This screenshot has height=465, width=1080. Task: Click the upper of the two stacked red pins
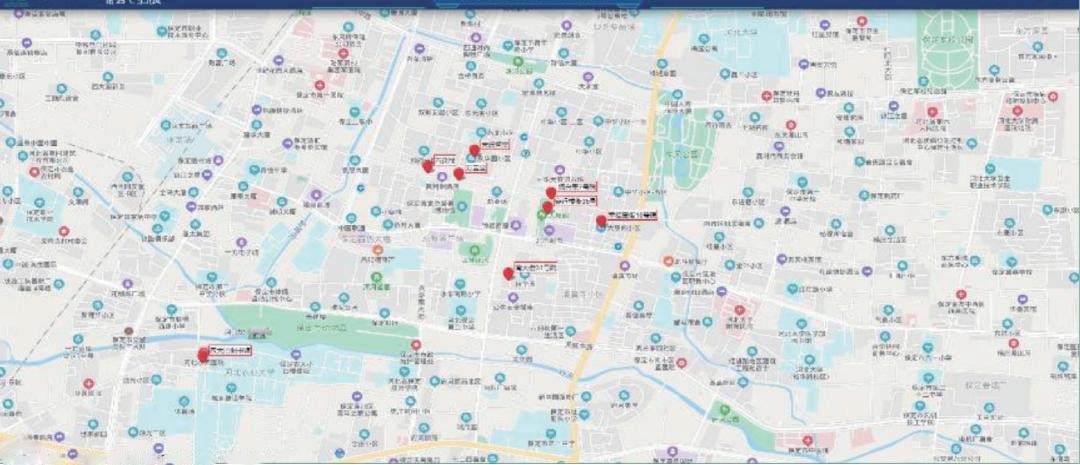click(550, 192)
